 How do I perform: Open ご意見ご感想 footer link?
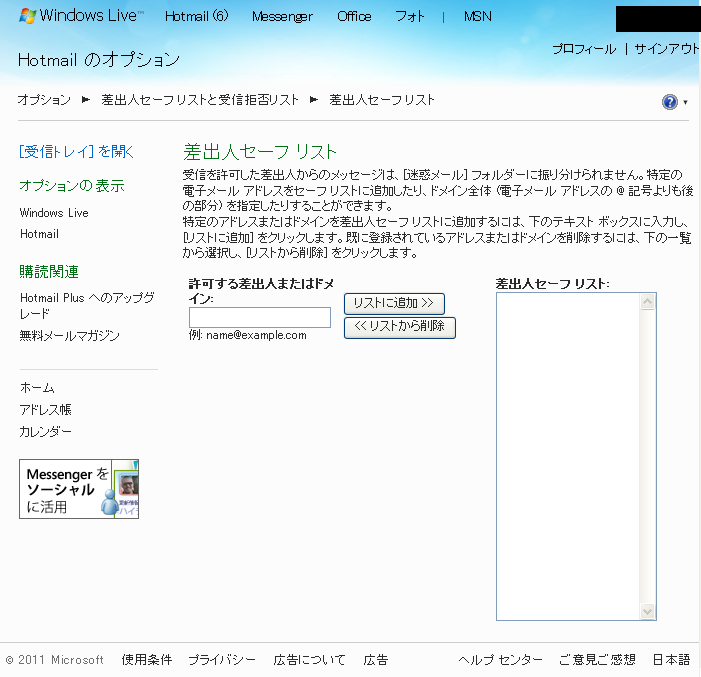[597, 660]
